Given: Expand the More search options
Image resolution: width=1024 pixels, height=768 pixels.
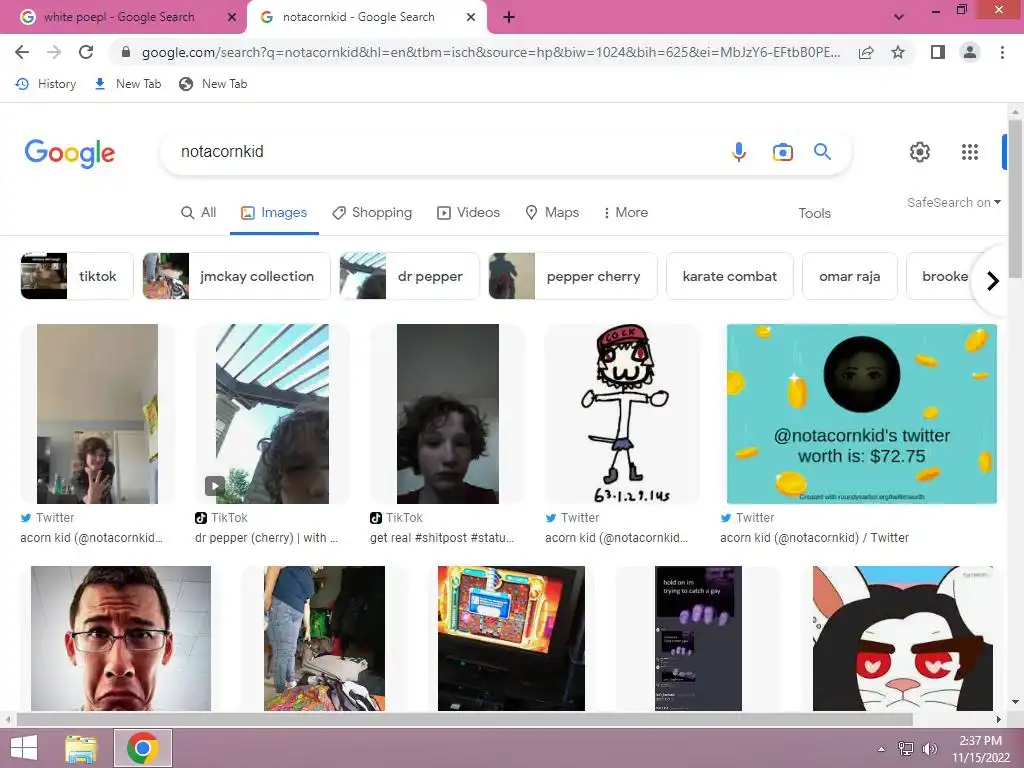Looking at the screenshot, I should 626,213.
